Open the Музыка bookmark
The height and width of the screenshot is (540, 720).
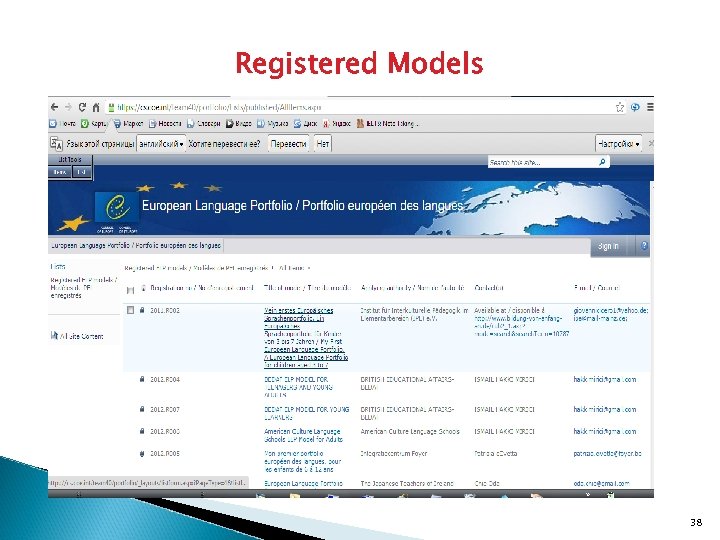(x=272, y=124)
